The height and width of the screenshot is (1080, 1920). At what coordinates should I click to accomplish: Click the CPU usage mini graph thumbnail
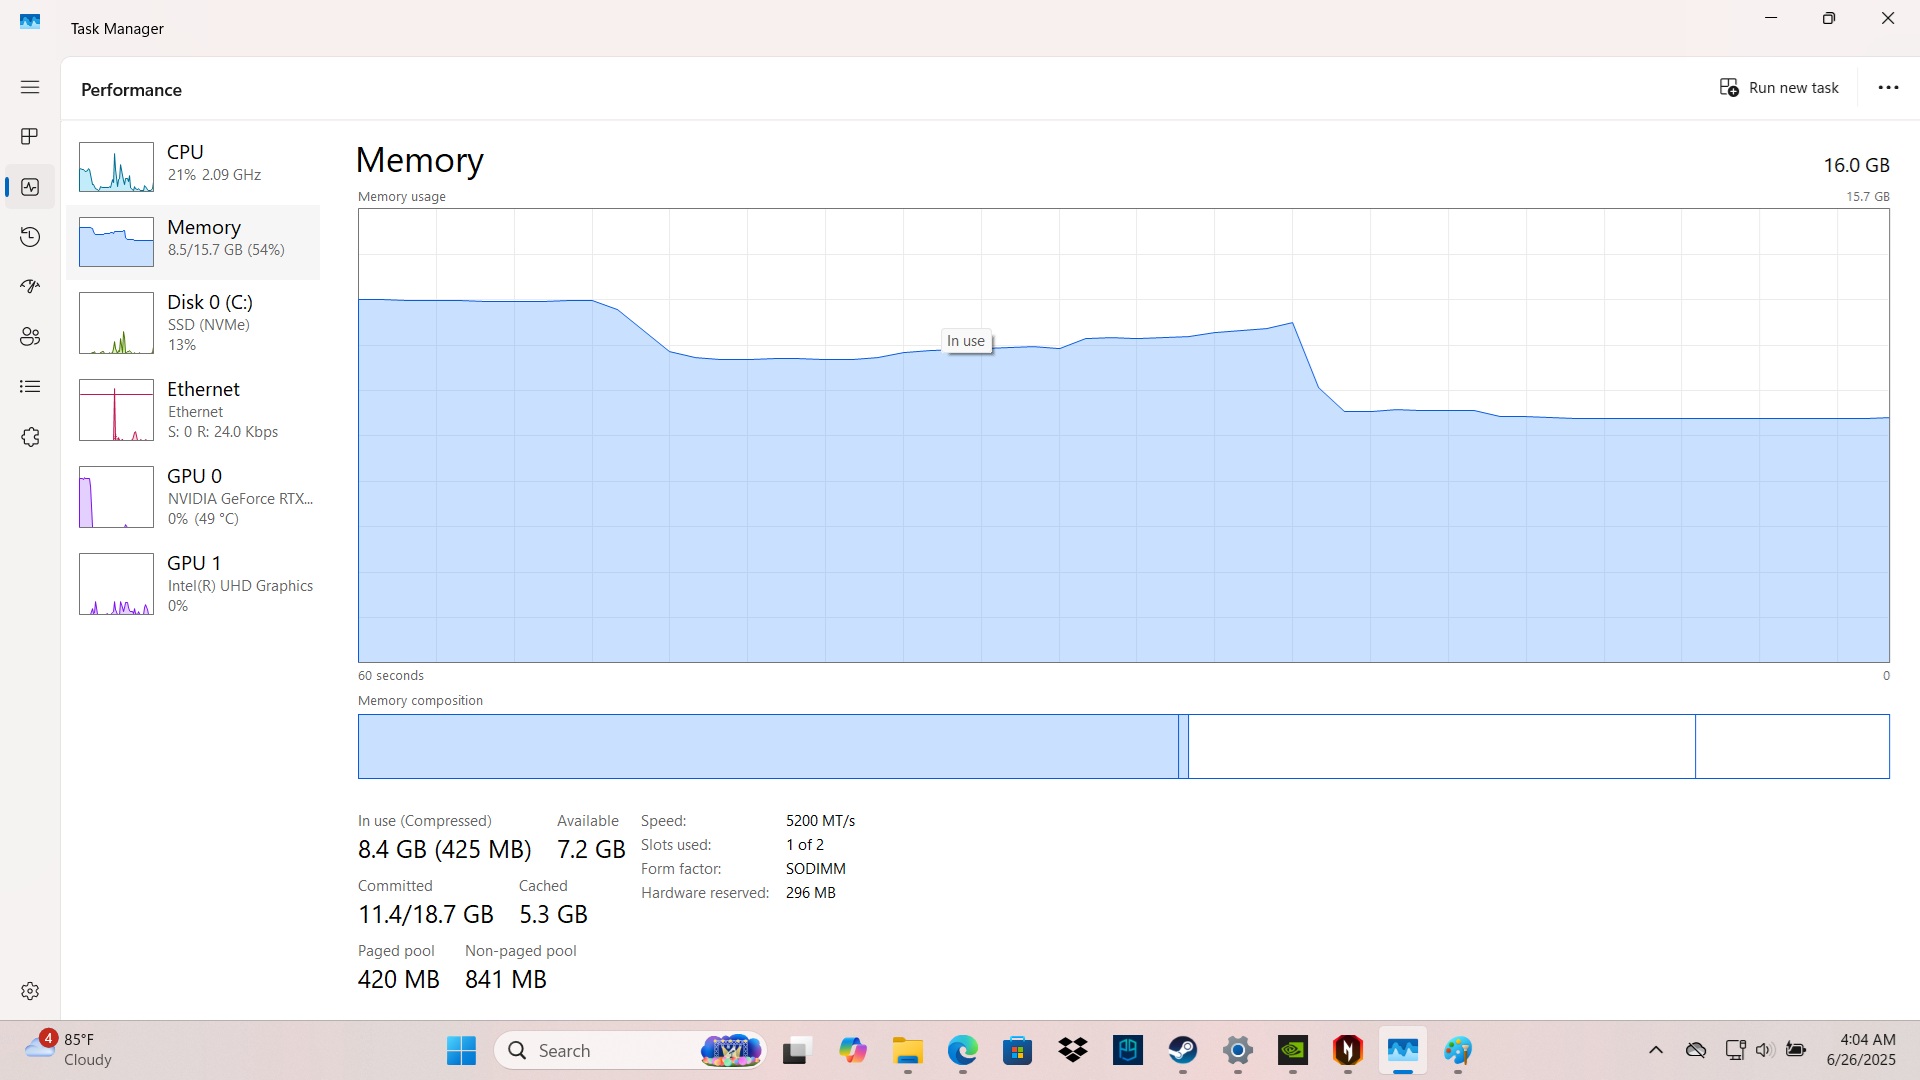coord(116,167)
